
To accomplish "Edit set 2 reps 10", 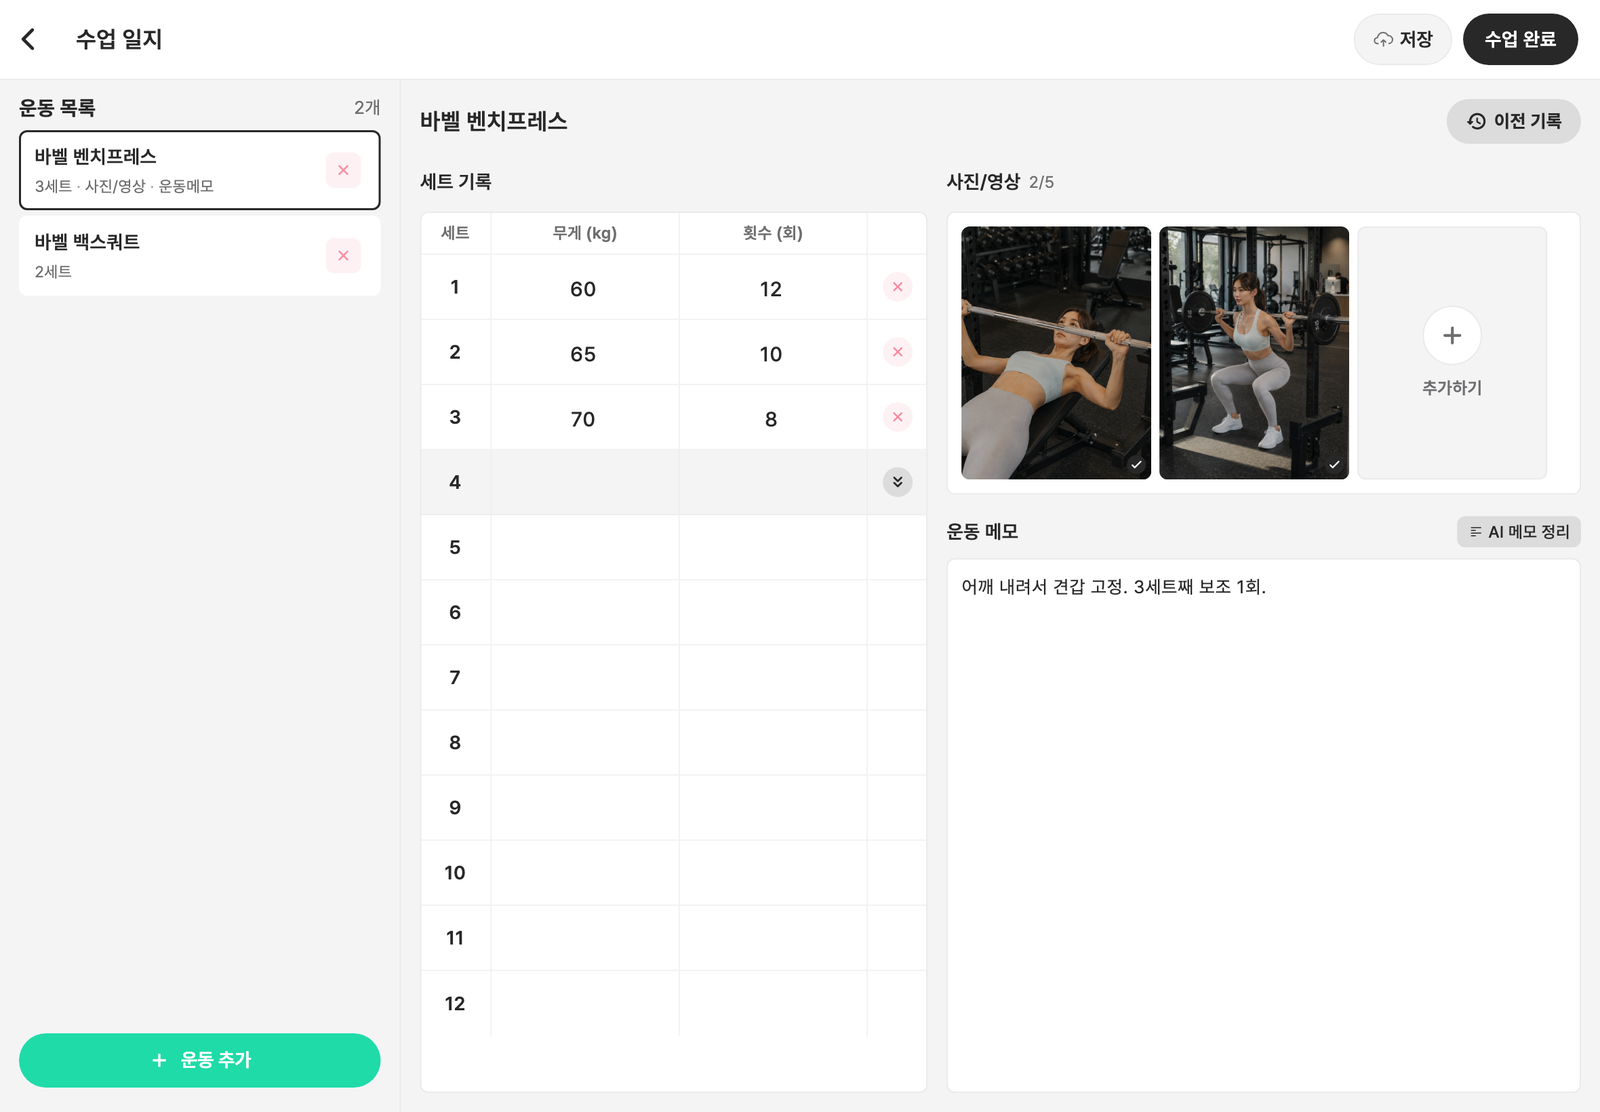I will click(772, 353).
